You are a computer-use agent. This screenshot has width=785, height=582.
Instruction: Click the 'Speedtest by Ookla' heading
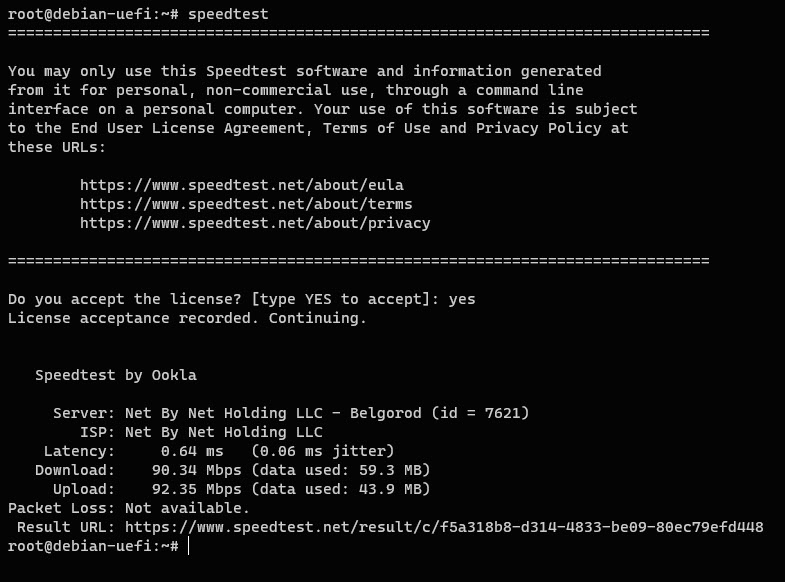pyautogui.click(x=116, y=375)
